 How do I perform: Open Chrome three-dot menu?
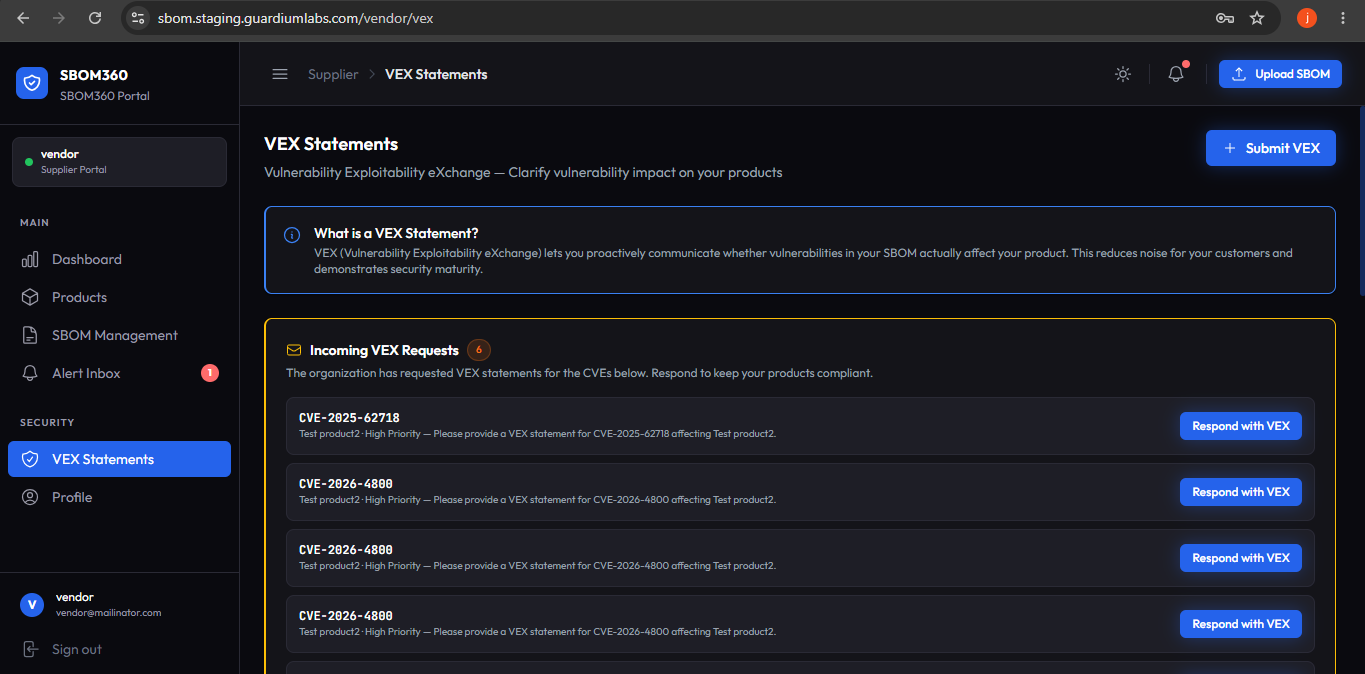1343,18
